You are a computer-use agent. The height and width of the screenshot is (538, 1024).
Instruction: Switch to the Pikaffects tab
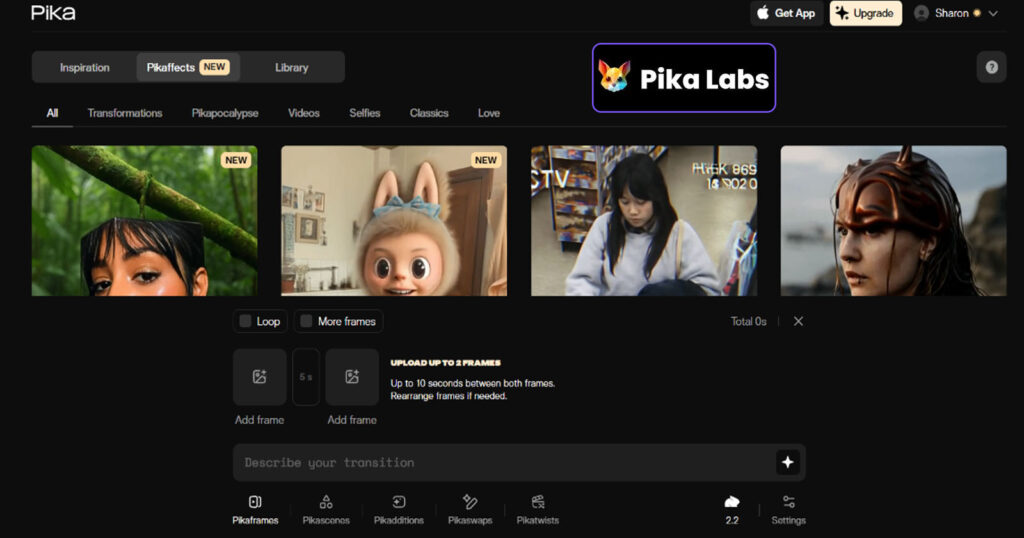pos(188,67)
